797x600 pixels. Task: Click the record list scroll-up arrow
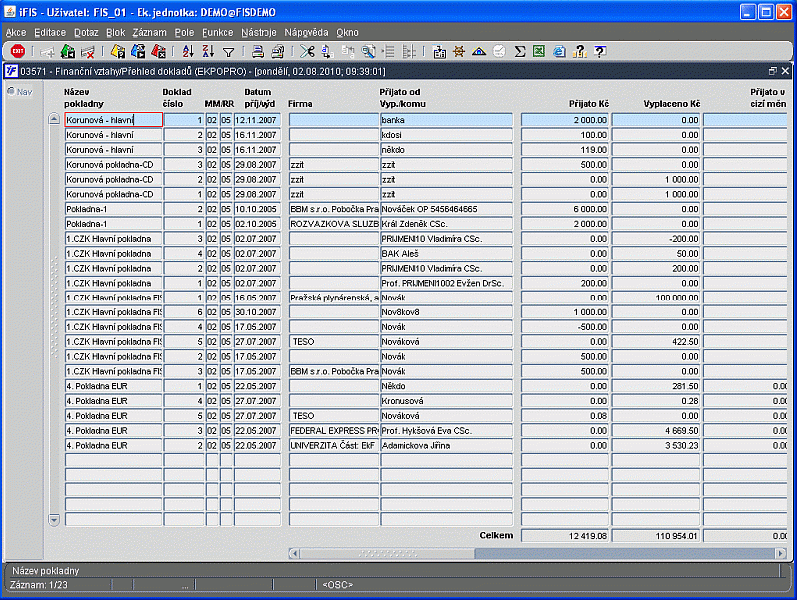(x=54, y=119)
